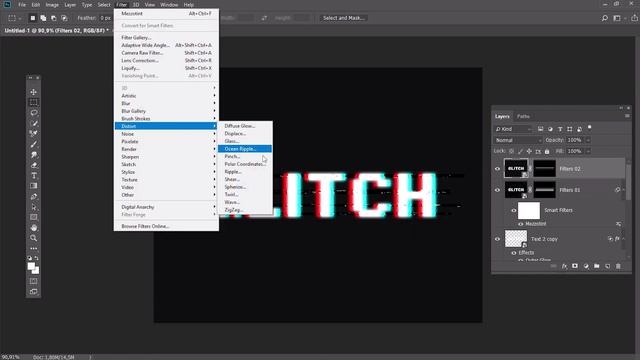
Task: Toggle Lock Position icon
Action: click(529, 151)
